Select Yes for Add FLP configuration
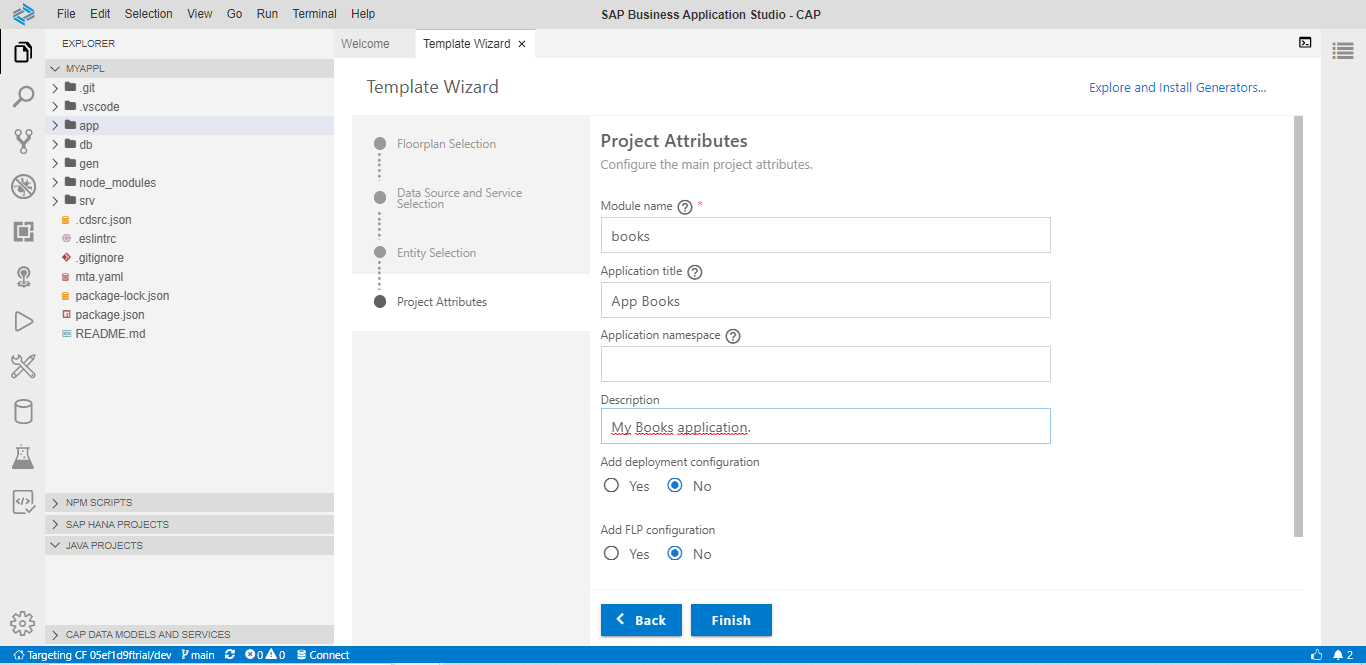1366x665 pixels. click(611, 554)
